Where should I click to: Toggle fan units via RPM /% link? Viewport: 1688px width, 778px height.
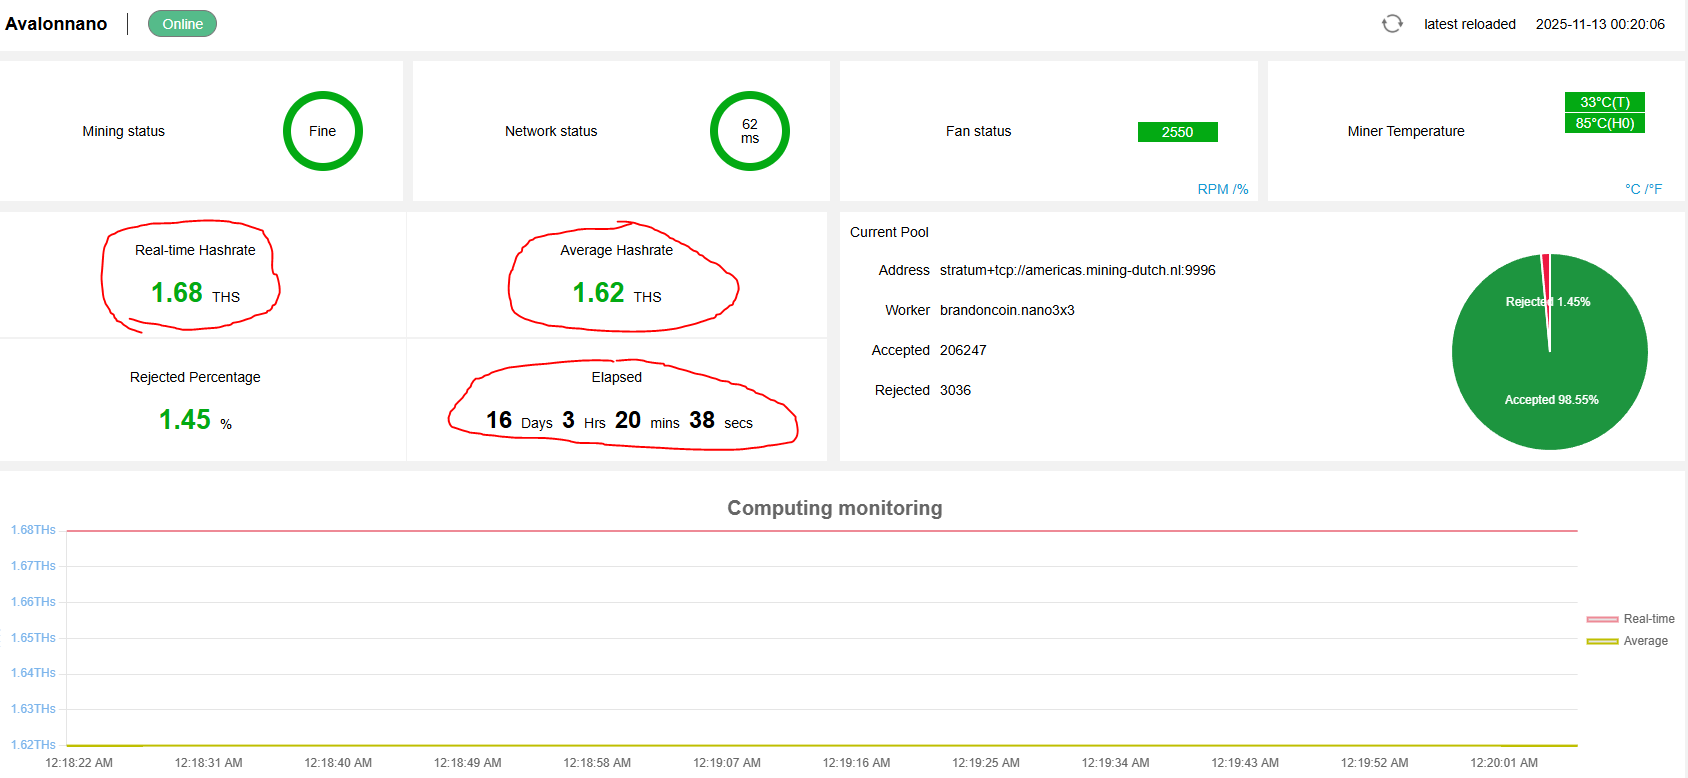[1222, 189]
